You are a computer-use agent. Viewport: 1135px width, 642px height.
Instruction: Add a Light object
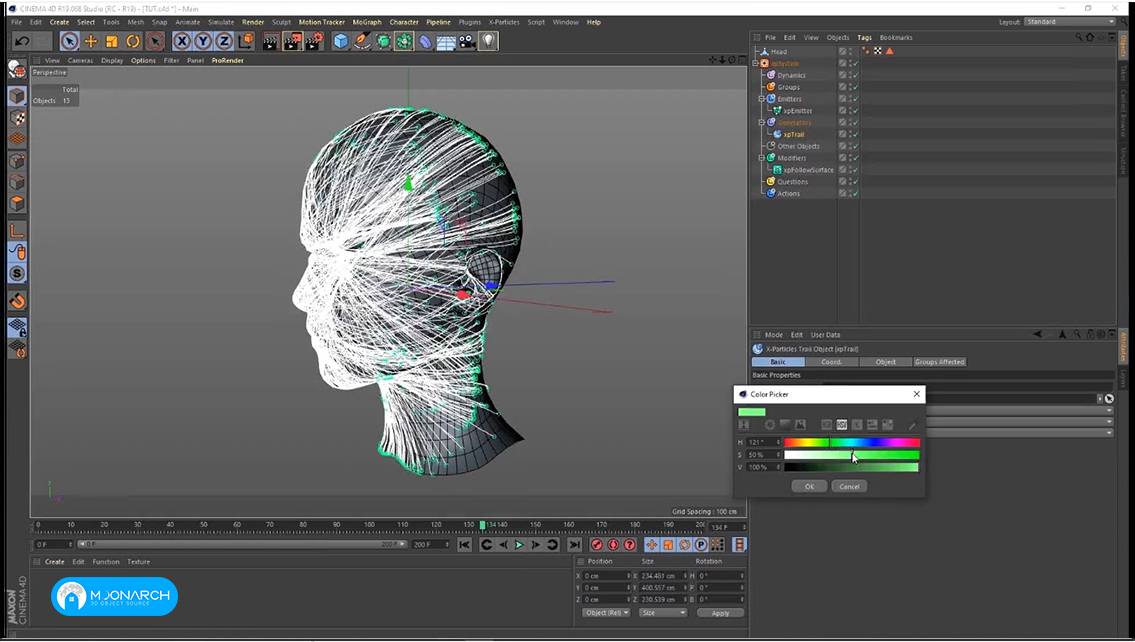coord(489,41)
